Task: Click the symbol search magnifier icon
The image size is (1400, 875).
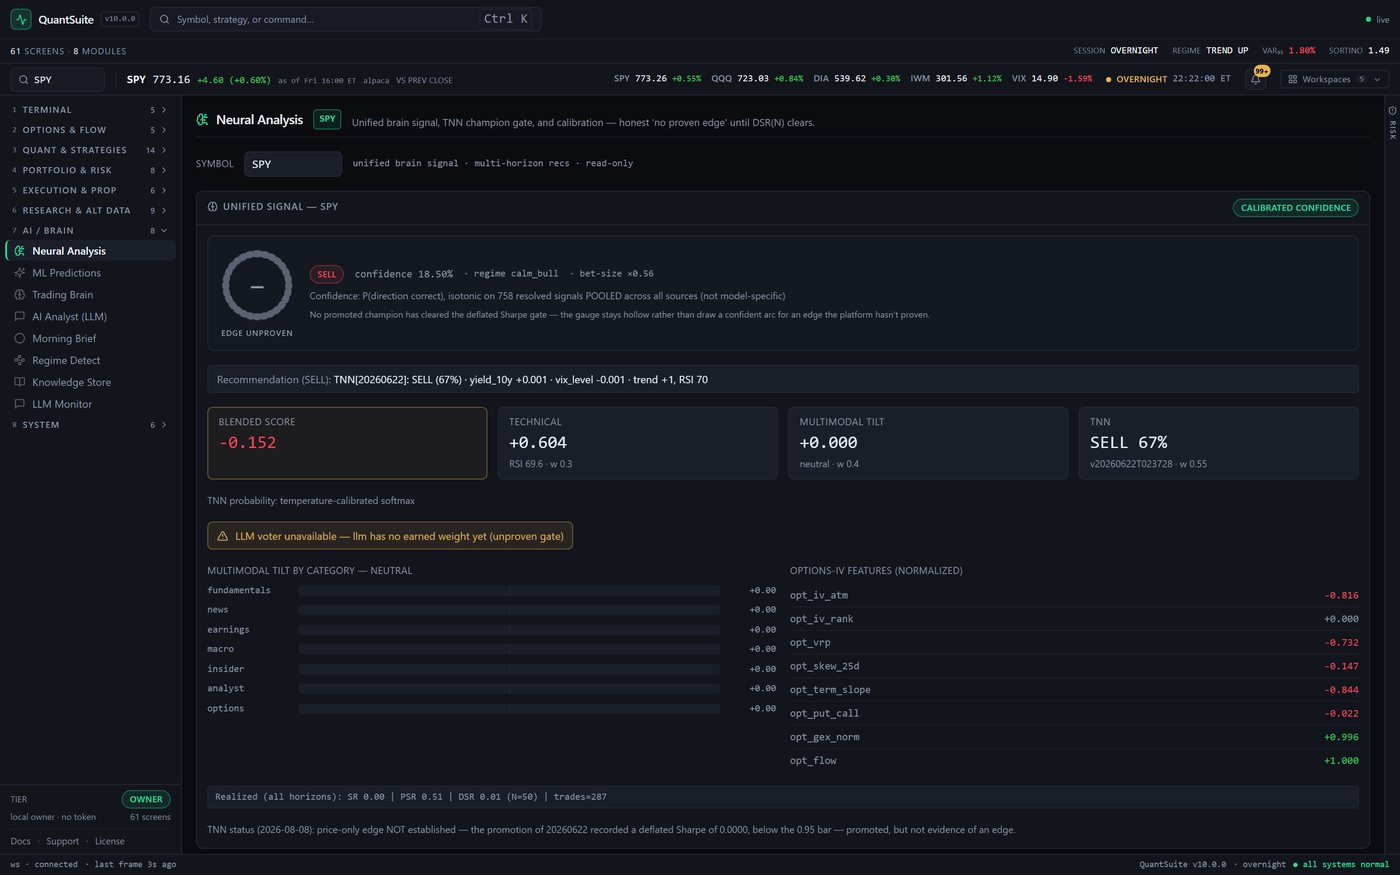Action: pos(23,80)
